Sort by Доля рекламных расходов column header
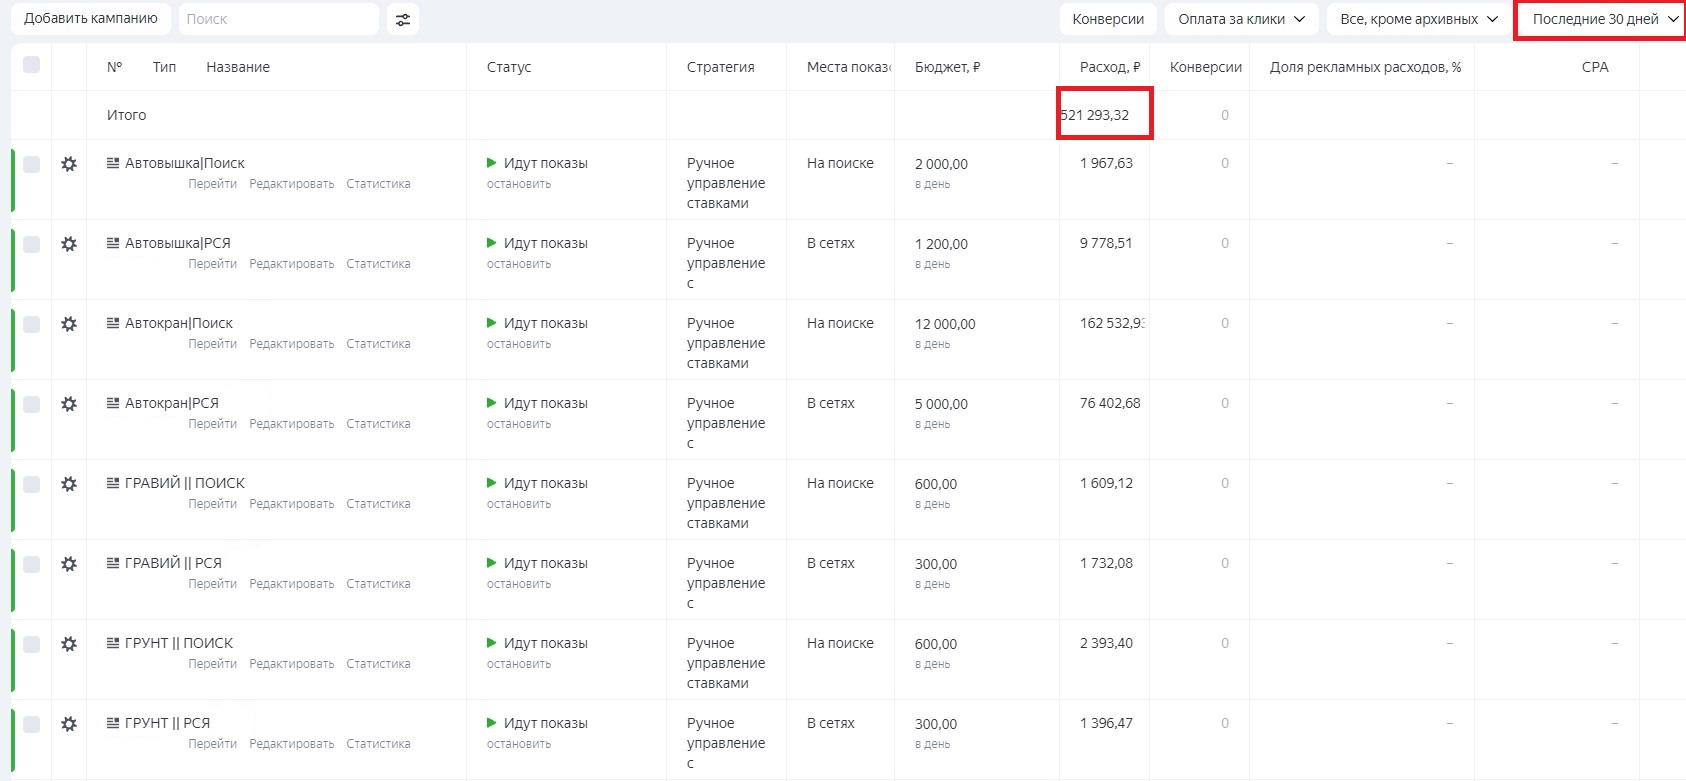This screenshot has height=781, width=1686. click(x=1365, y=67)
